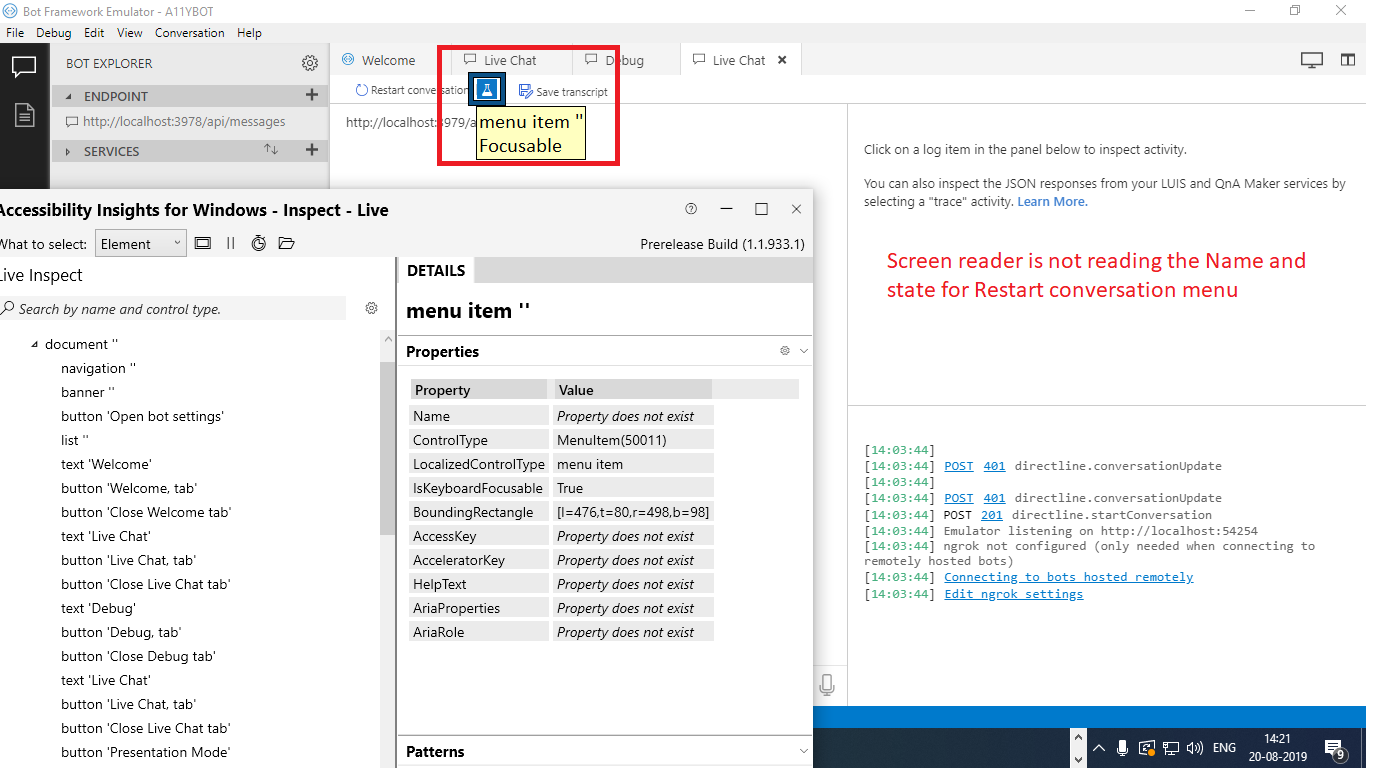This screenshot has height=782, width=1384.
Task: Collapse the document tree node in Live Inspect
Action: click(x=34, y=343)
